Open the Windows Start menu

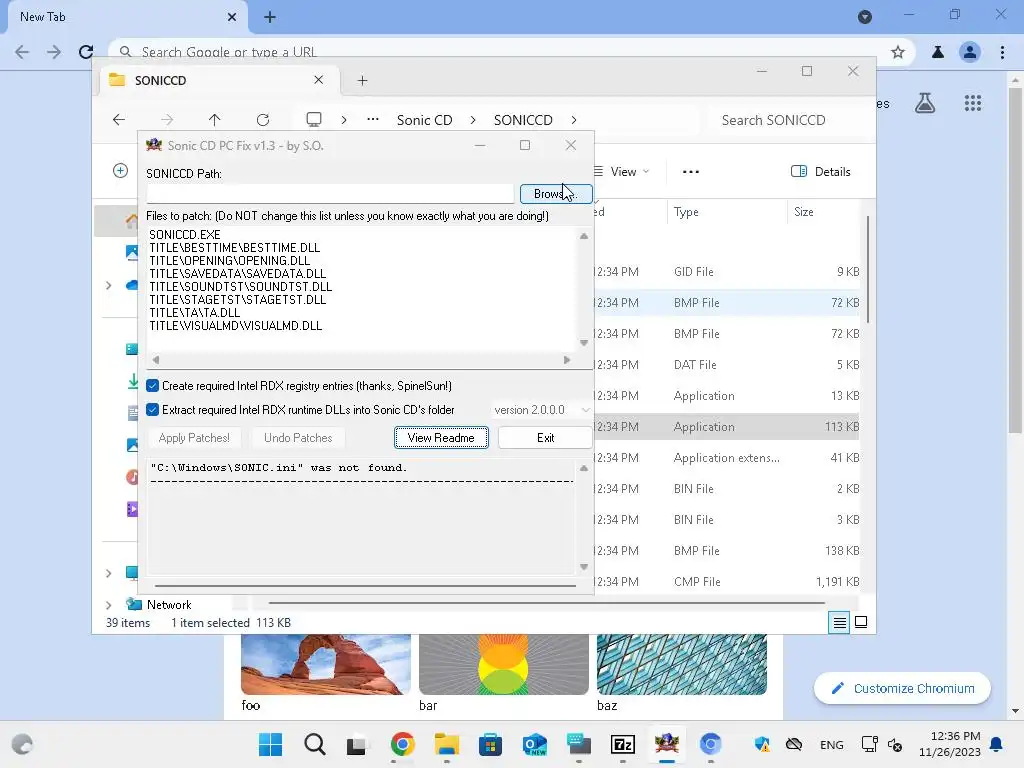click(x=270, y=744)
